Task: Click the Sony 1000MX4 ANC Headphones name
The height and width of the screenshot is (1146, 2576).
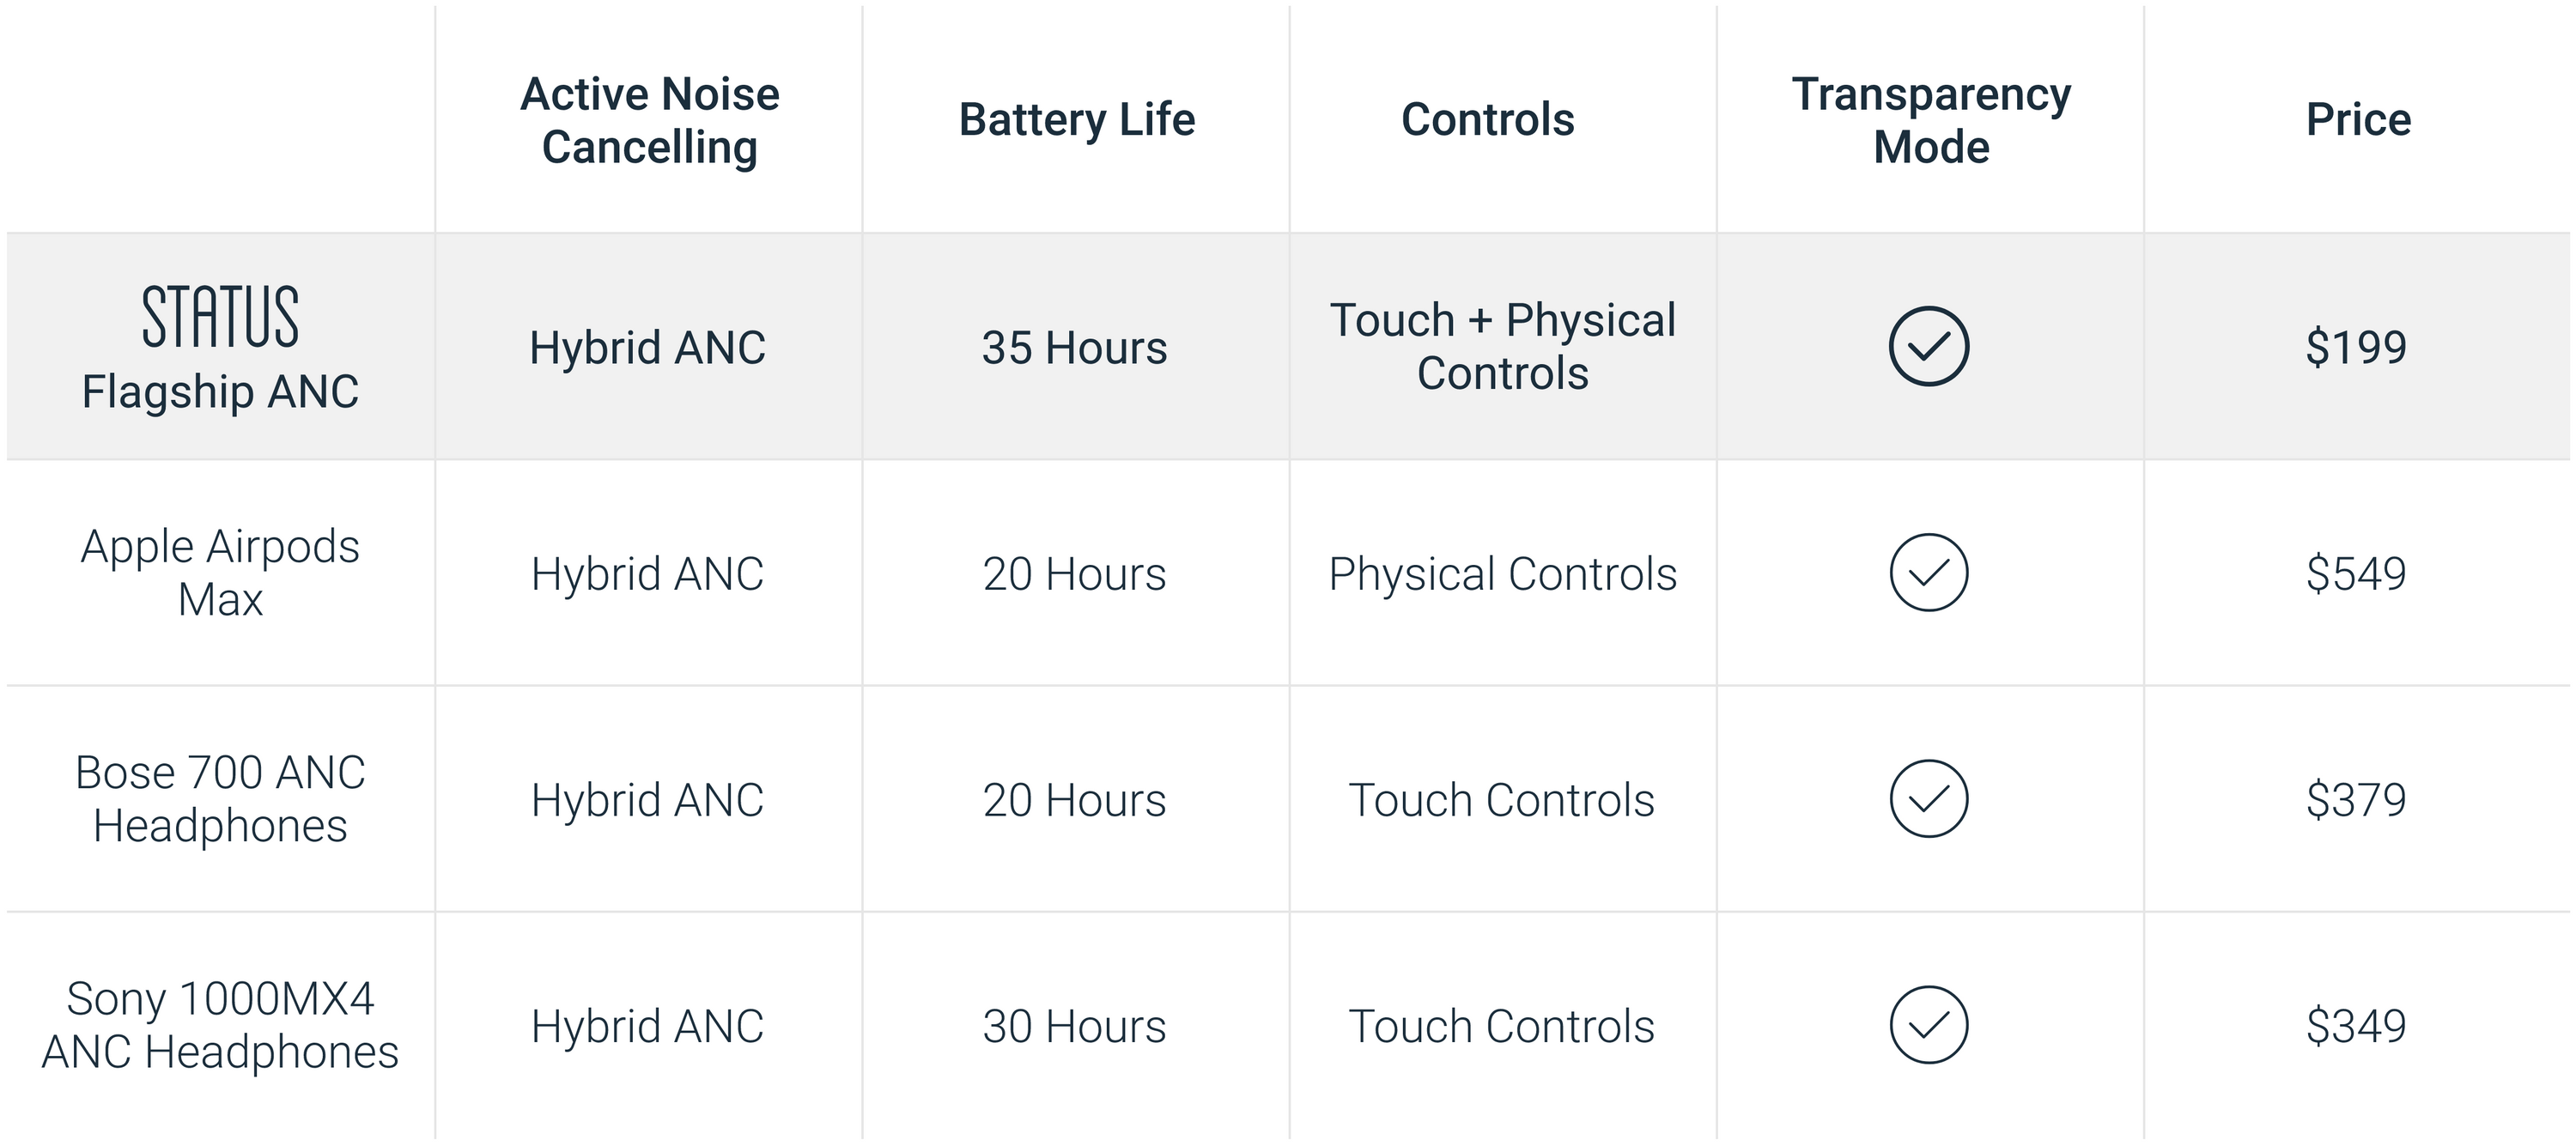Action: [220, 1024]
